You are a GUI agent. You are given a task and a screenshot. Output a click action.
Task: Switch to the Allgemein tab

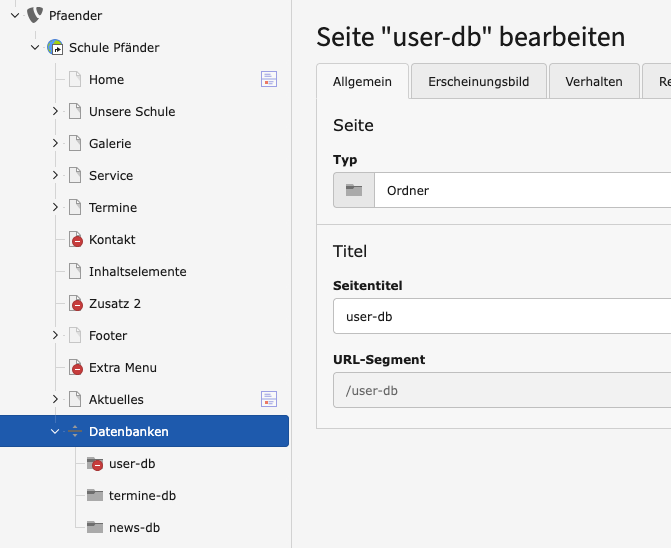(362, 81)
